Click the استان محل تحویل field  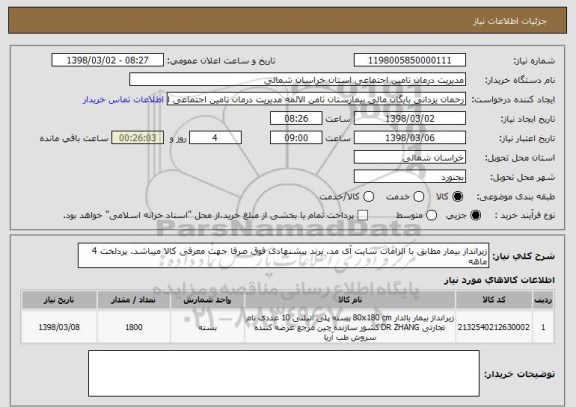tap(410, 158)
